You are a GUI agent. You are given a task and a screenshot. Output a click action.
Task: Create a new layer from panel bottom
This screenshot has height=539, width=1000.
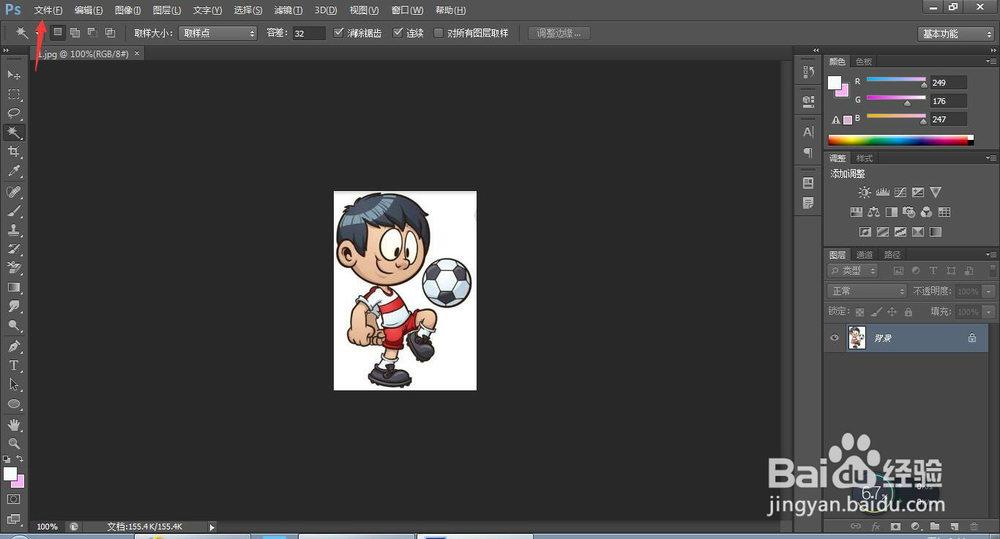tap(954, 526)
